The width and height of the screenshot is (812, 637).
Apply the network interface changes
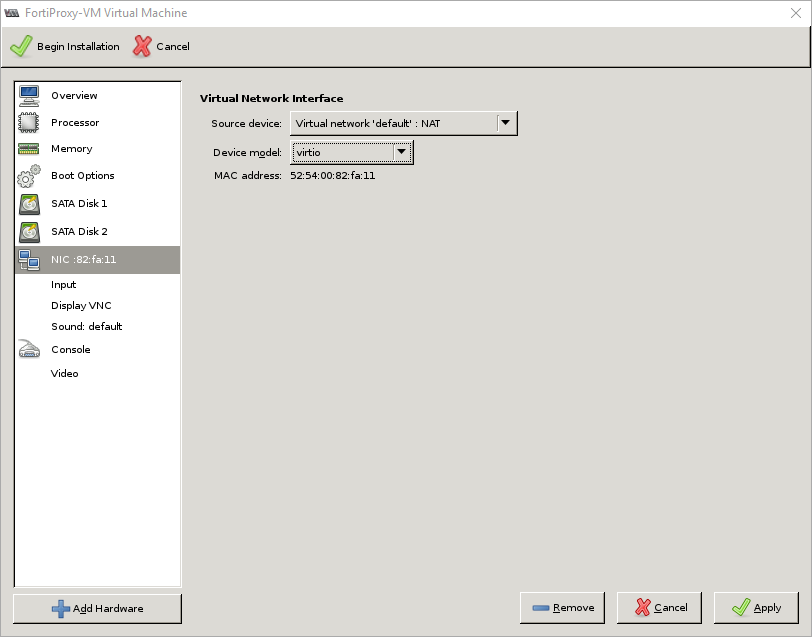point(756,607)
